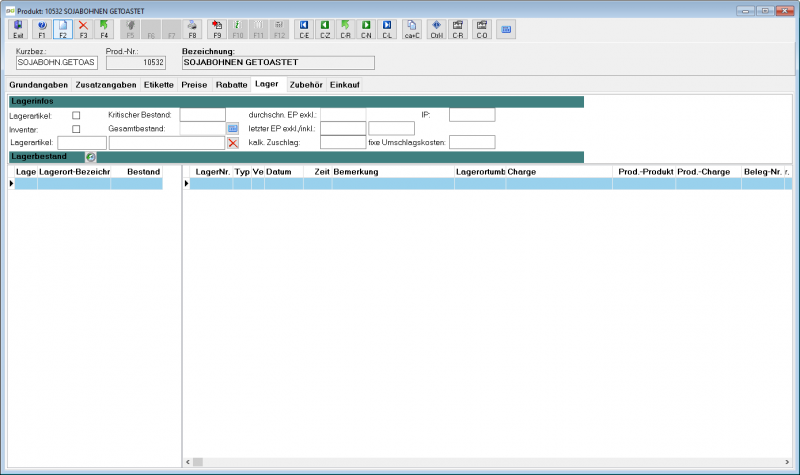
Task: Click the fixe Umschlagskosten field
Action: (472, 142)
